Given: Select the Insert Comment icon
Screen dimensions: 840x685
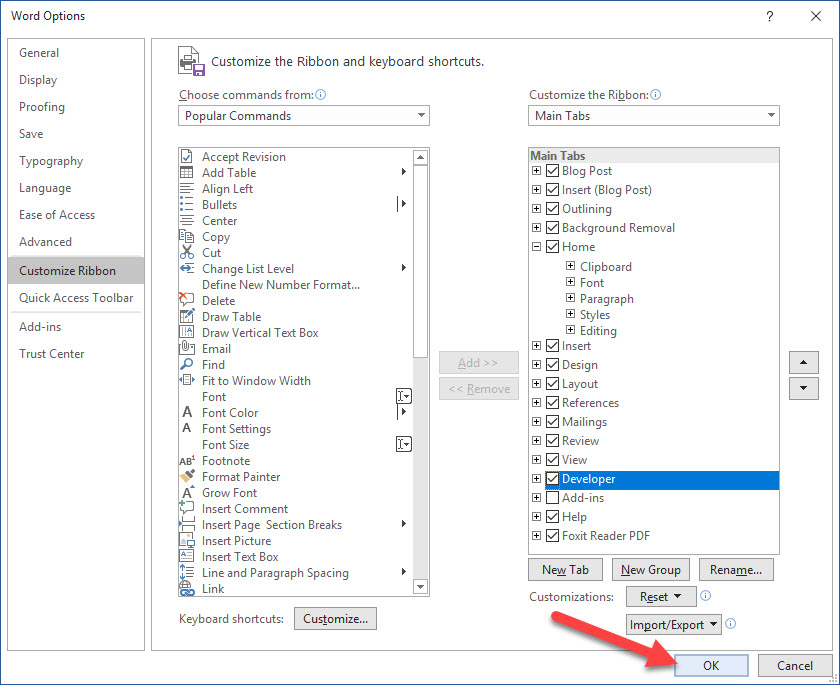Looking at the screenshot, I should pyautogui.click(x=186, y=508).
